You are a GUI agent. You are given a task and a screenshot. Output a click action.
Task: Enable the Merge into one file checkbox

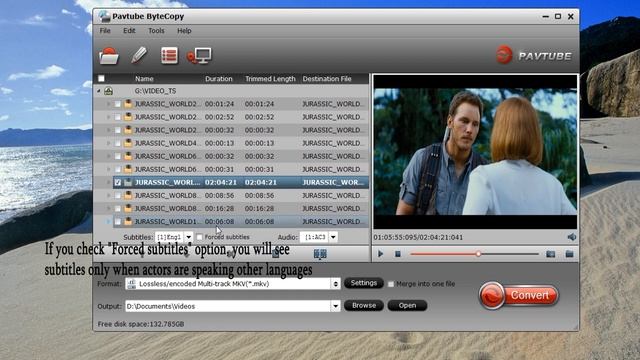391,284
